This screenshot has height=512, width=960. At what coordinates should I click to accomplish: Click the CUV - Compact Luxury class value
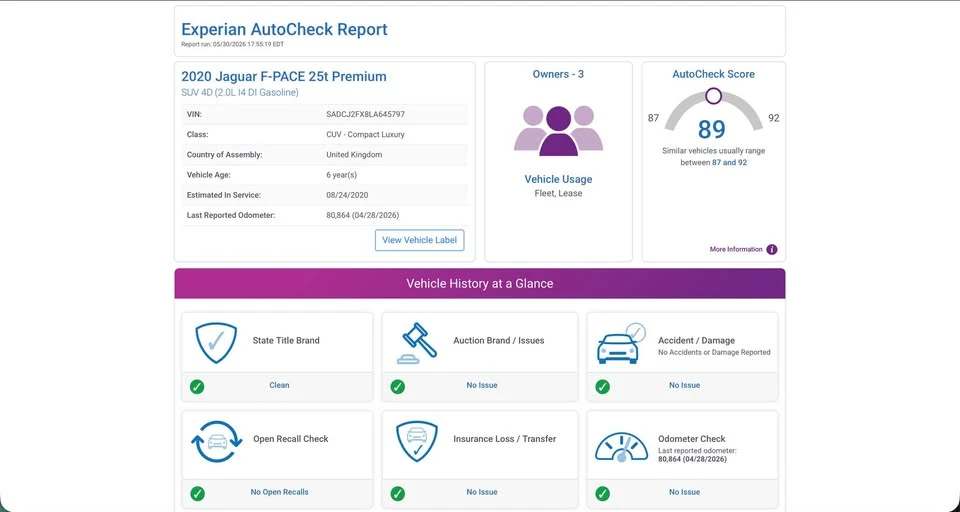pyautogui.click(x=366, y=135)
